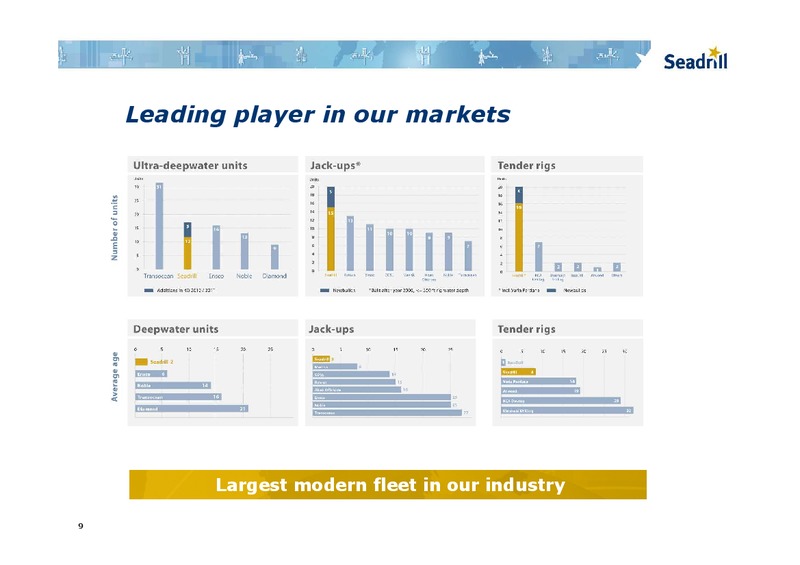
Task: Select the 'Ultra-deepwater units' chart heading
Action: click(190, 165)
